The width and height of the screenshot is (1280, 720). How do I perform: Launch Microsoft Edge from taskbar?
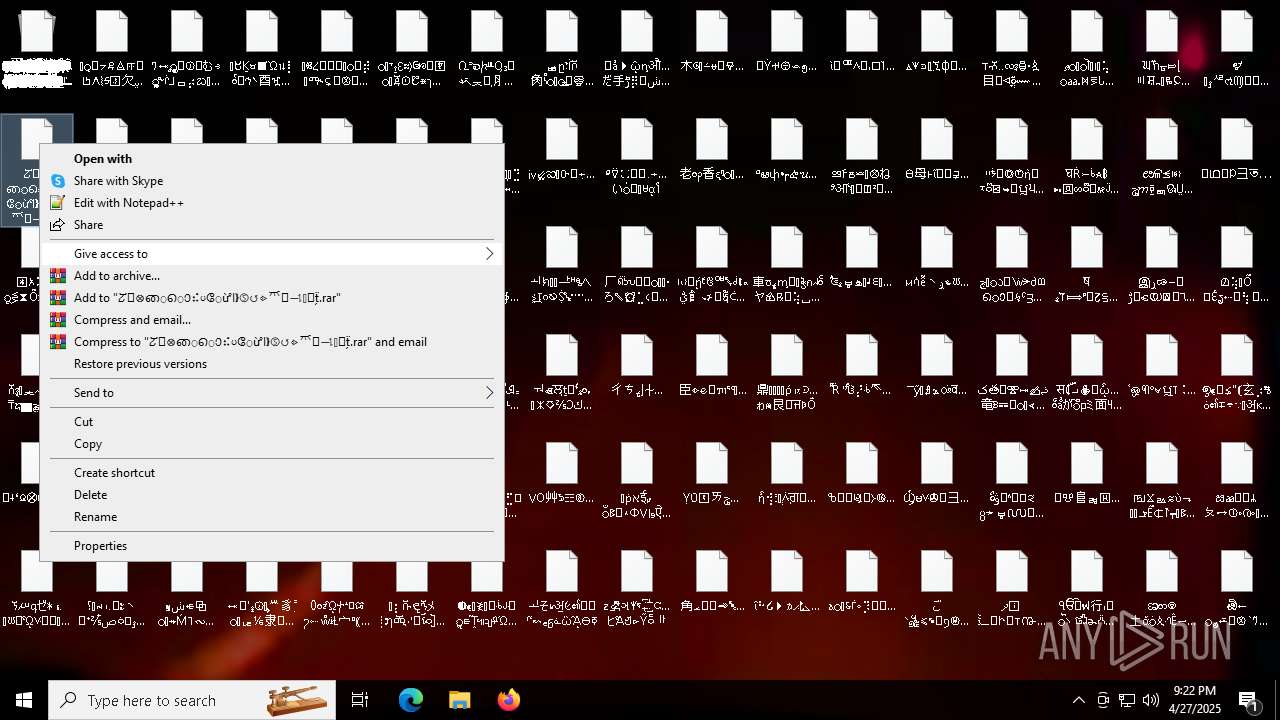[411, 700]
